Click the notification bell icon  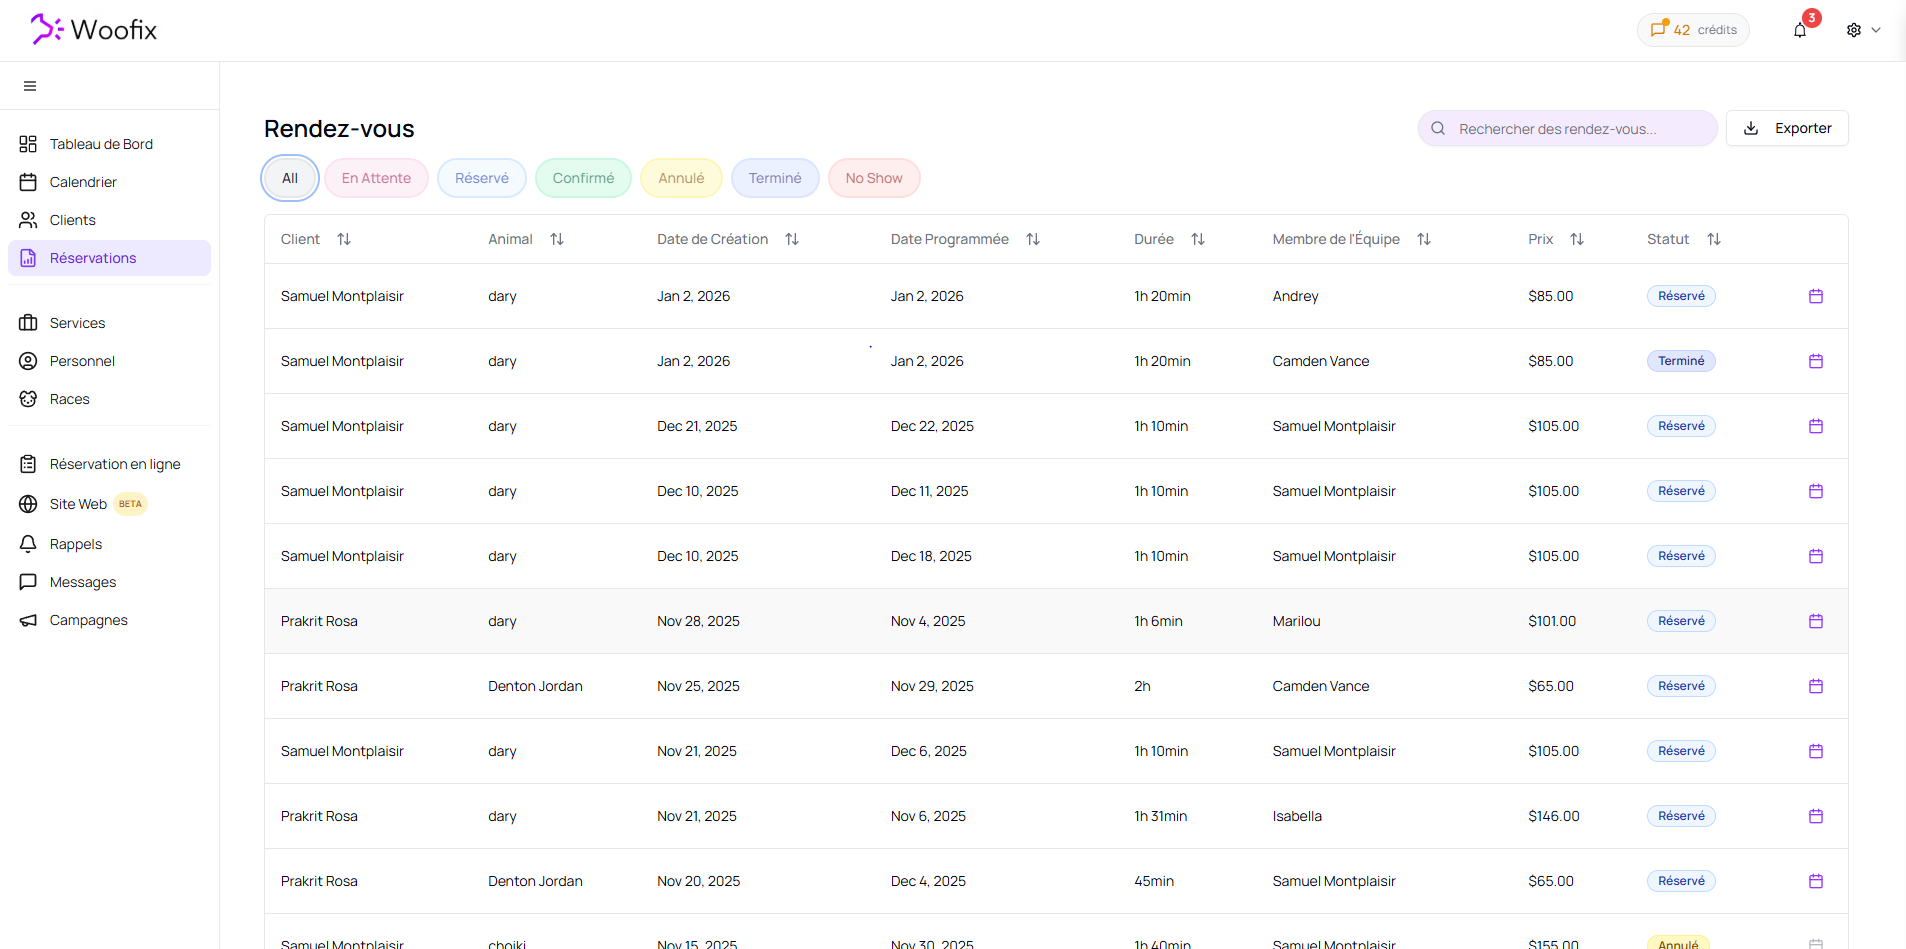click(1800, 30)
